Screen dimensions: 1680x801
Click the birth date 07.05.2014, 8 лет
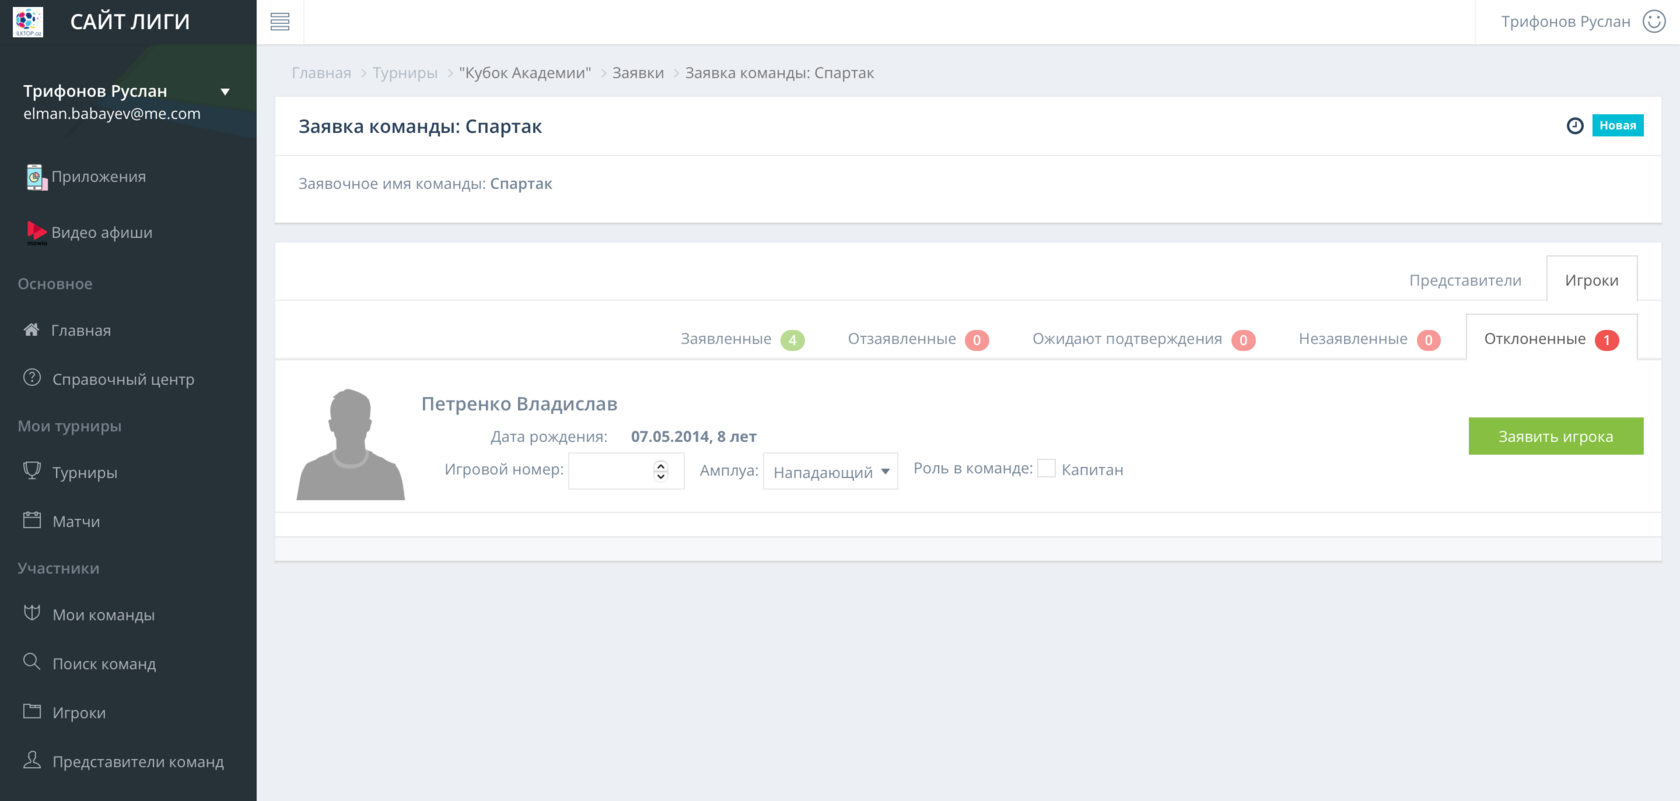pos(694,437)
